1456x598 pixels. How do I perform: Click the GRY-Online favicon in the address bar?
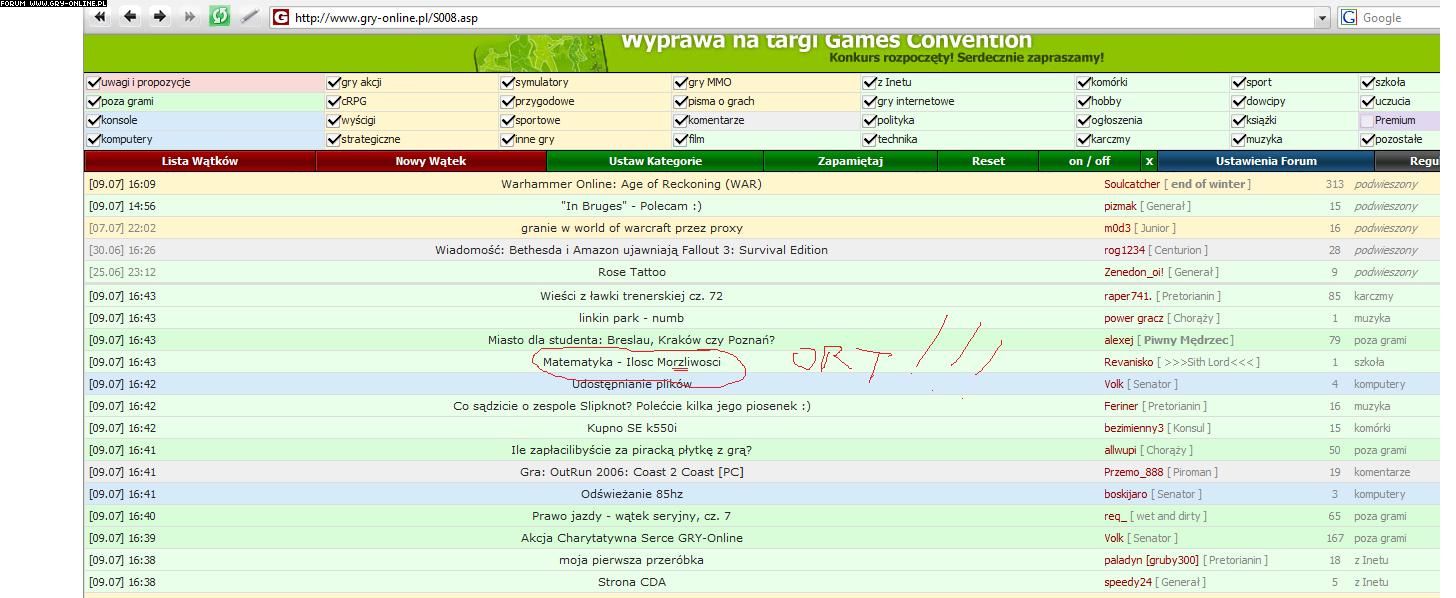click(x=281, y=17)
